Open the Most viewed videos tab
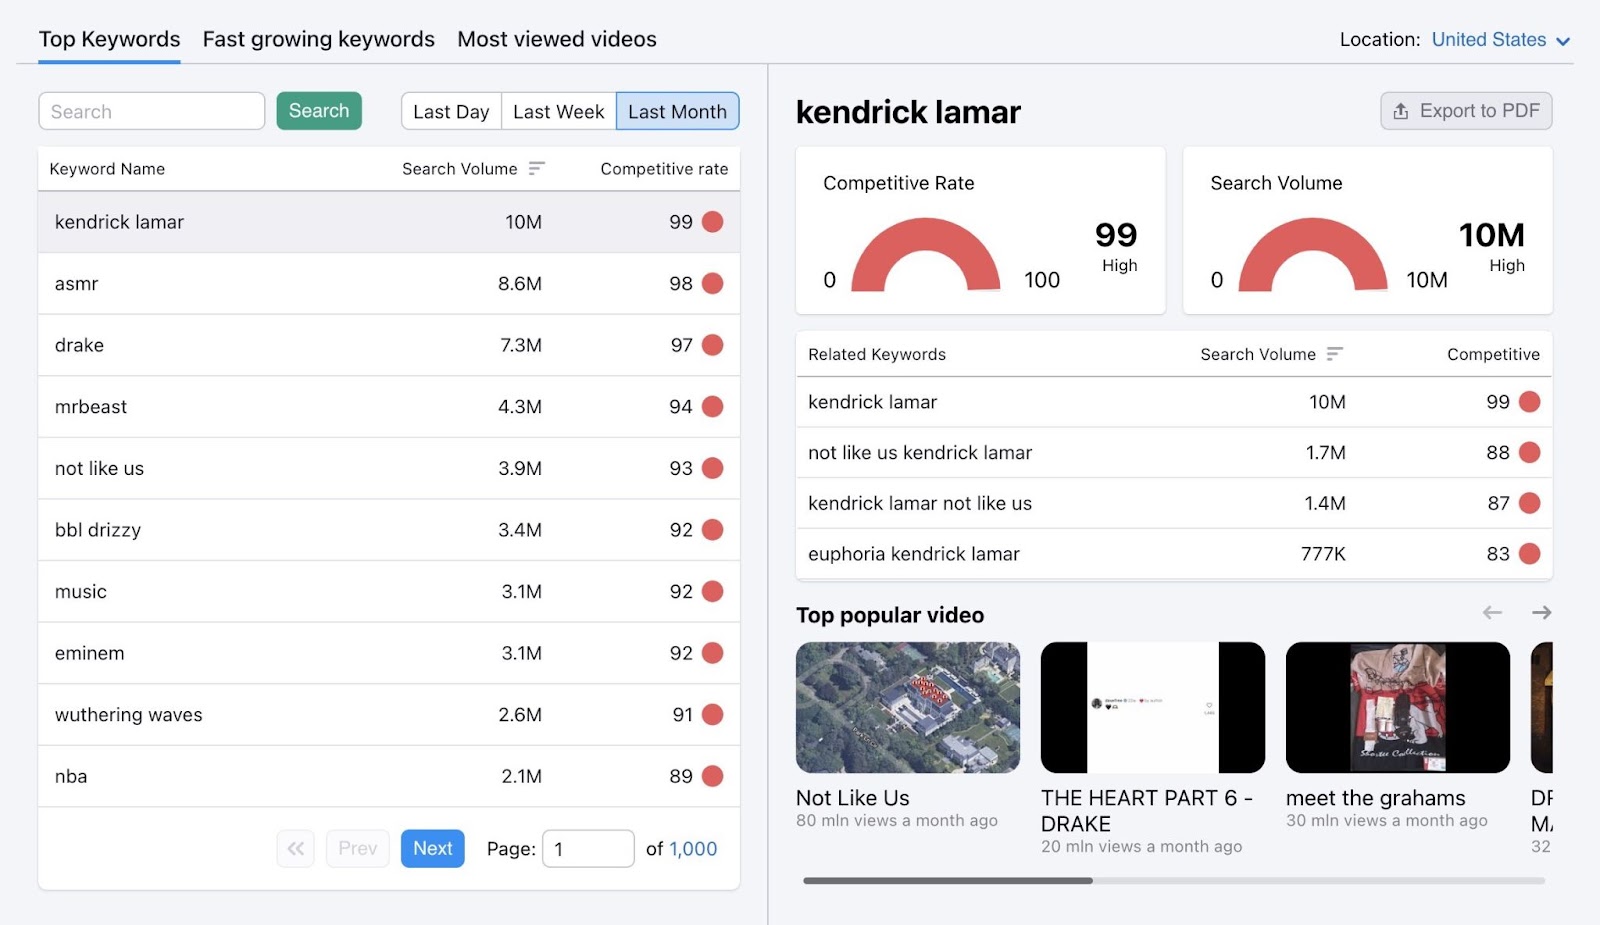 [556, 39]
